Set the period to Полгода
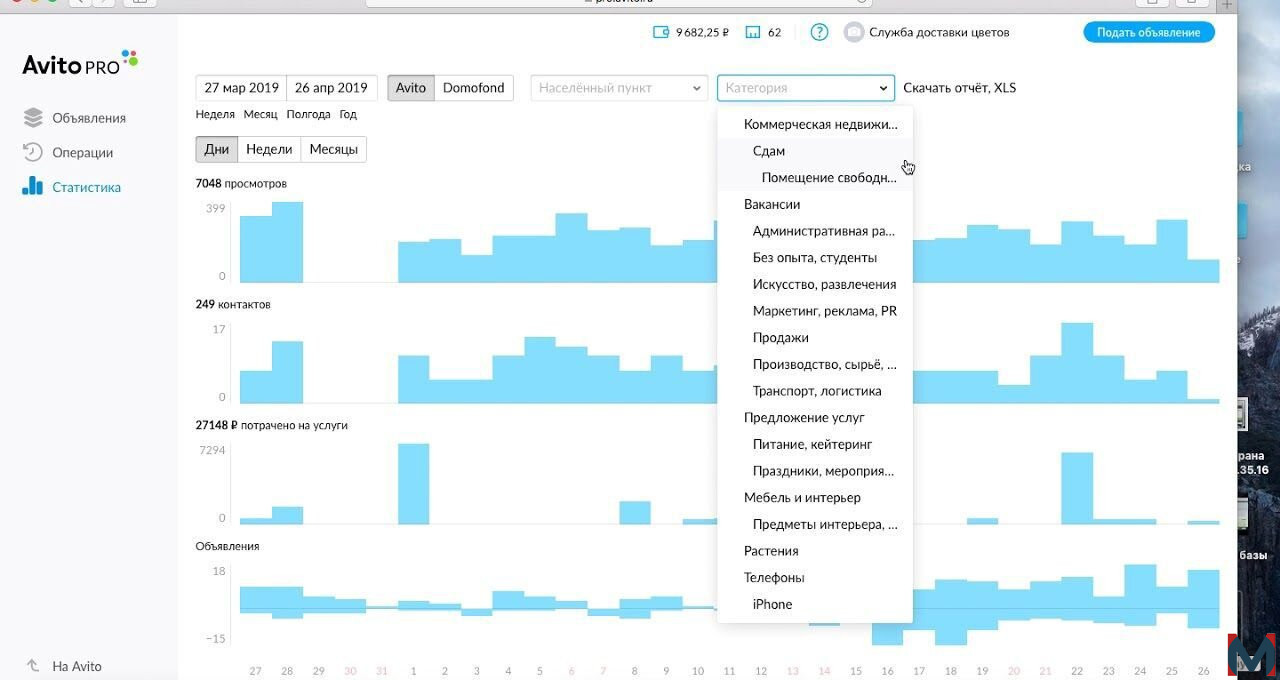The width and height of the screenshot is (1280, 680). 308,114
